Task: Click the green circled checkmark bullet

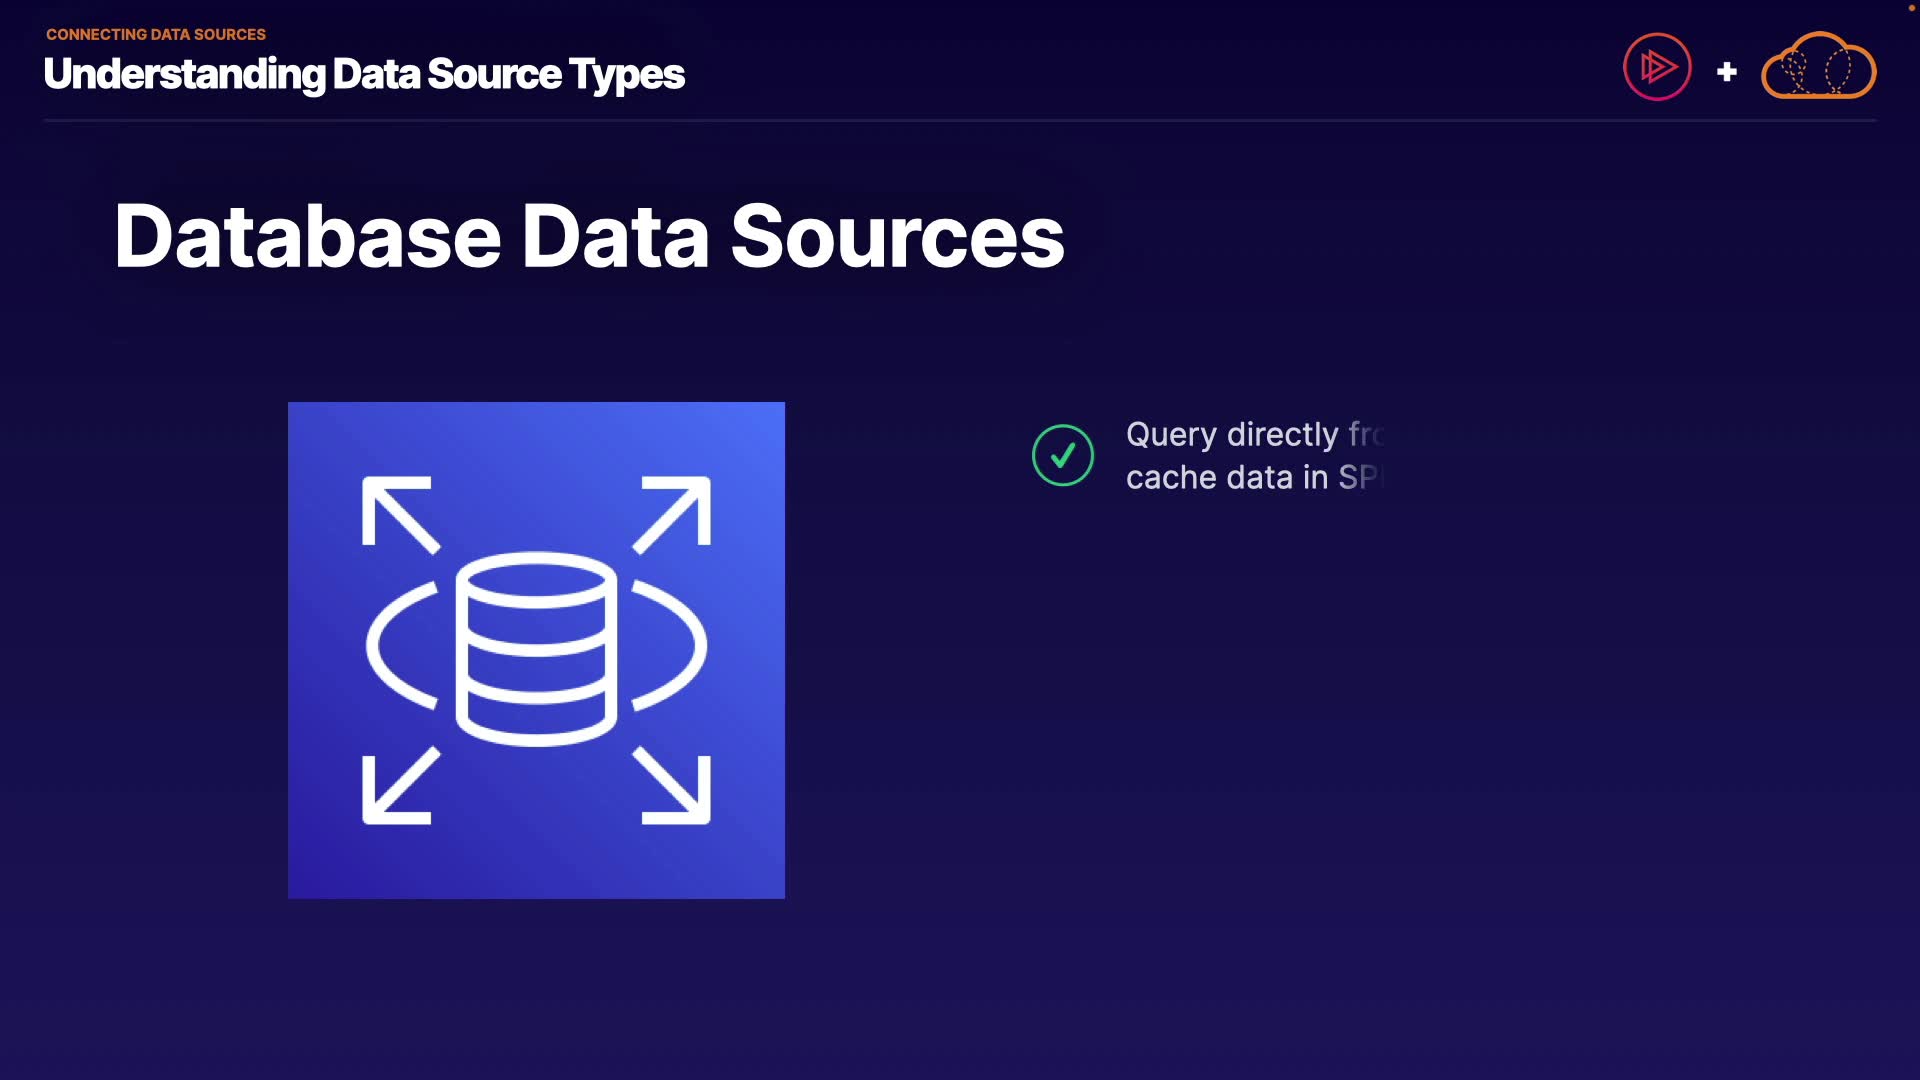Action: [x=1063, y=456]
